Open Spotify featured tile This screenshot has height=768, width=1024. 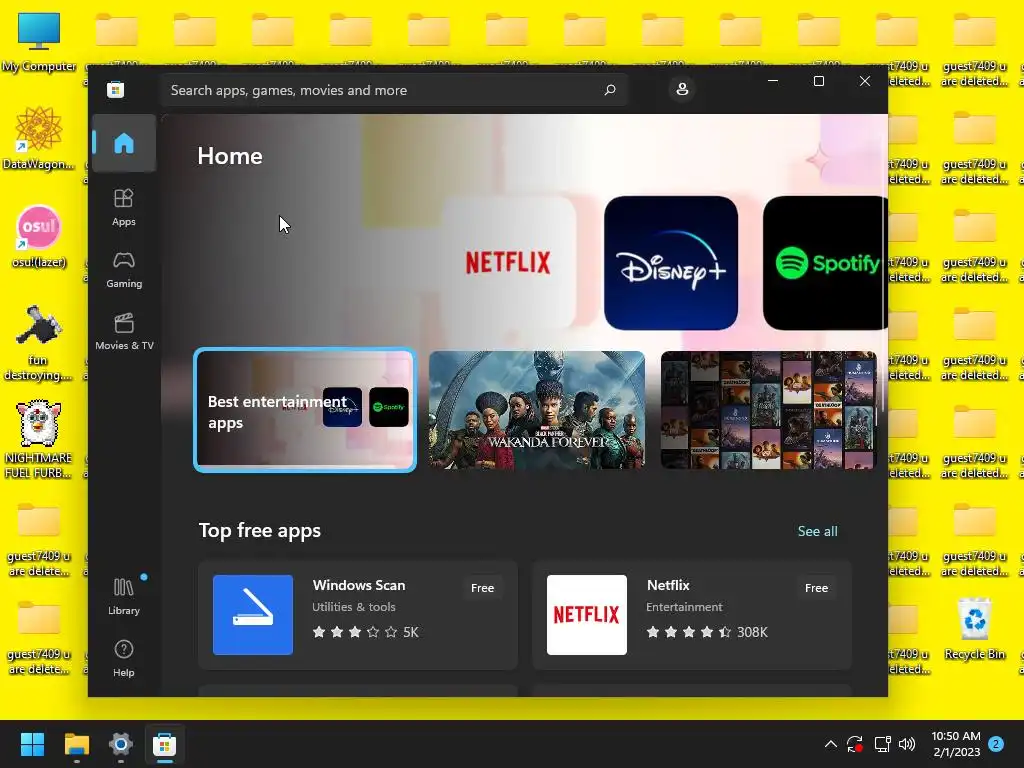tap(825, 263)
